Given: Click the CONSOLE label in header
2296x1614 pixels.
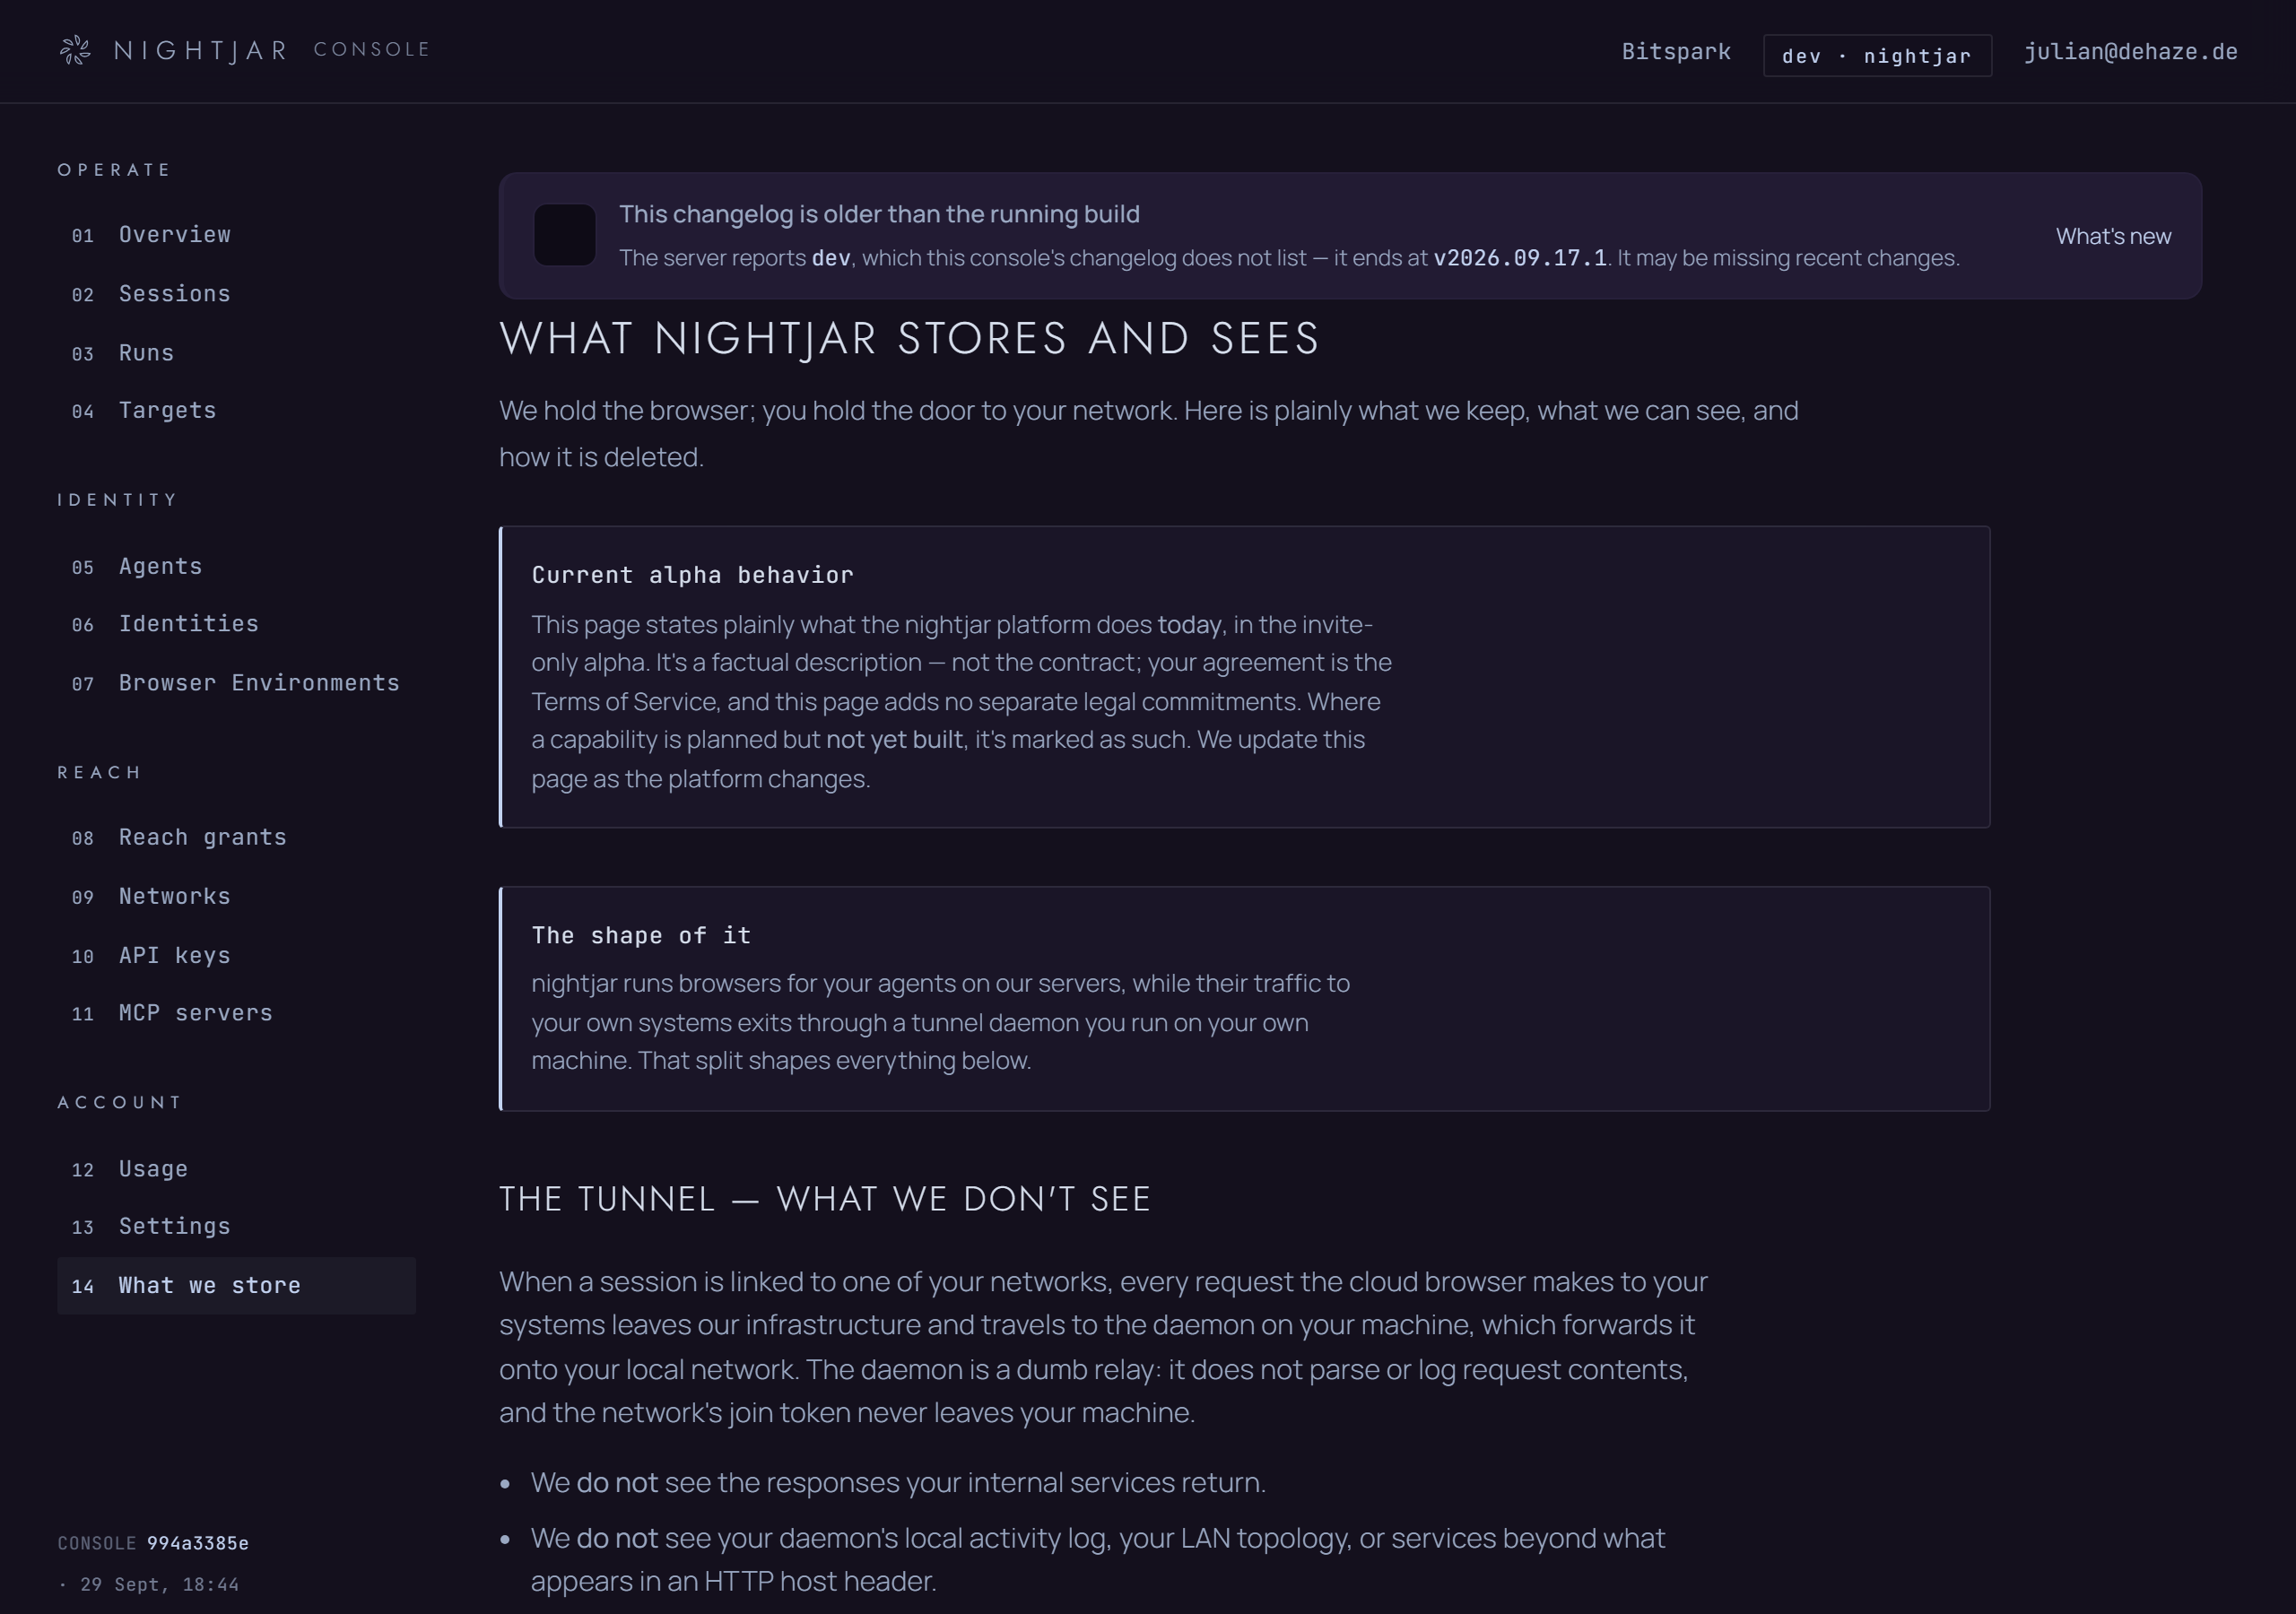Looking at the screenshot, I should point(372,50).
